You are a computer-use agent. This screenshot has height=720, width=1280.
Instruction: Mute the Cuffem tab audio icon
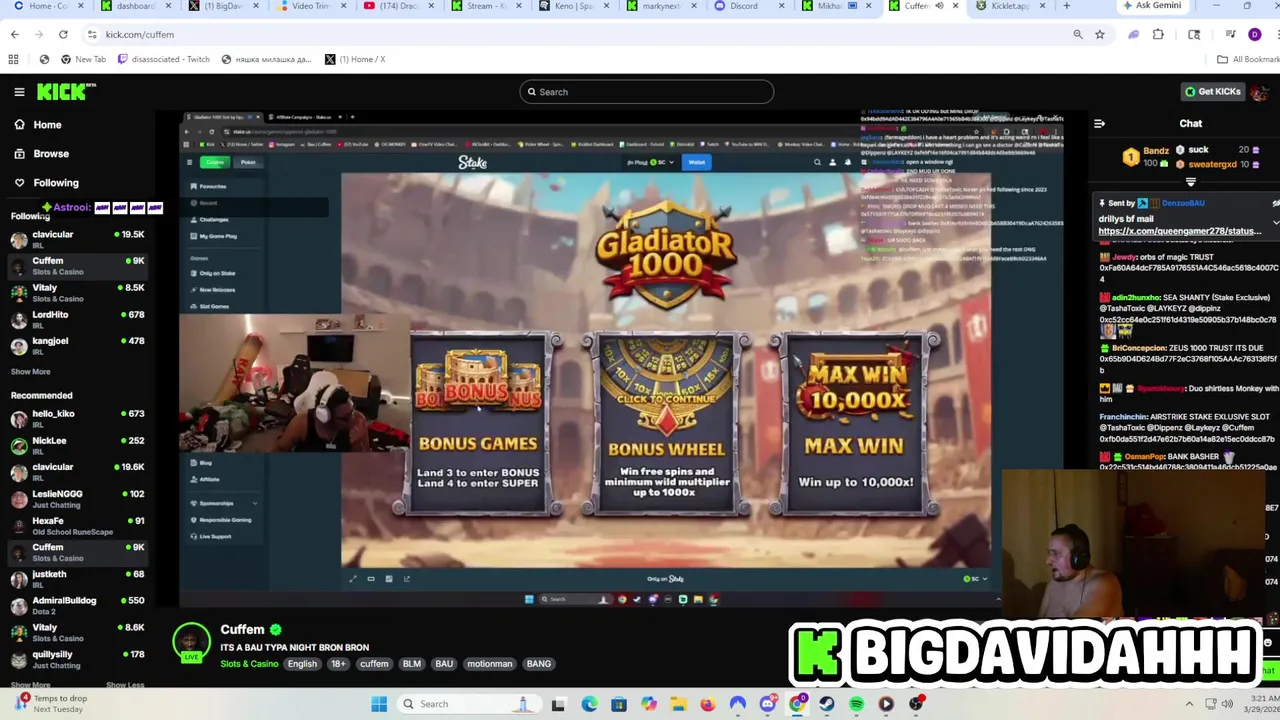(939, 6)
